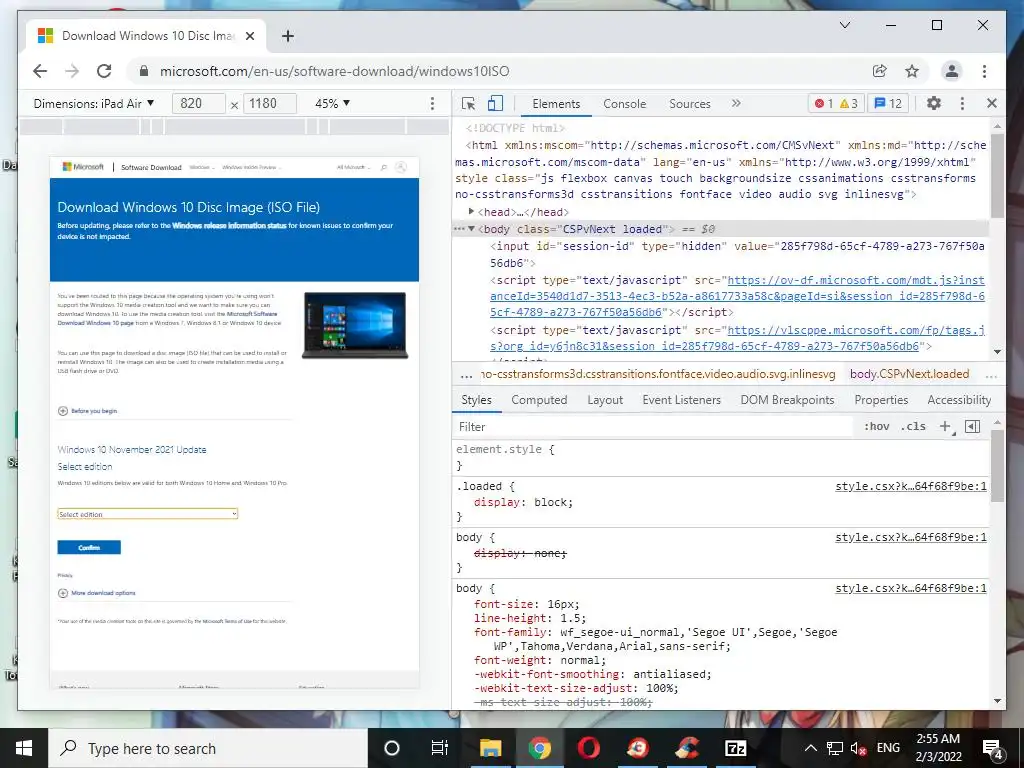1024x768 pixels.
Task: Click the height field showing 1180
Action: (270, 103)
